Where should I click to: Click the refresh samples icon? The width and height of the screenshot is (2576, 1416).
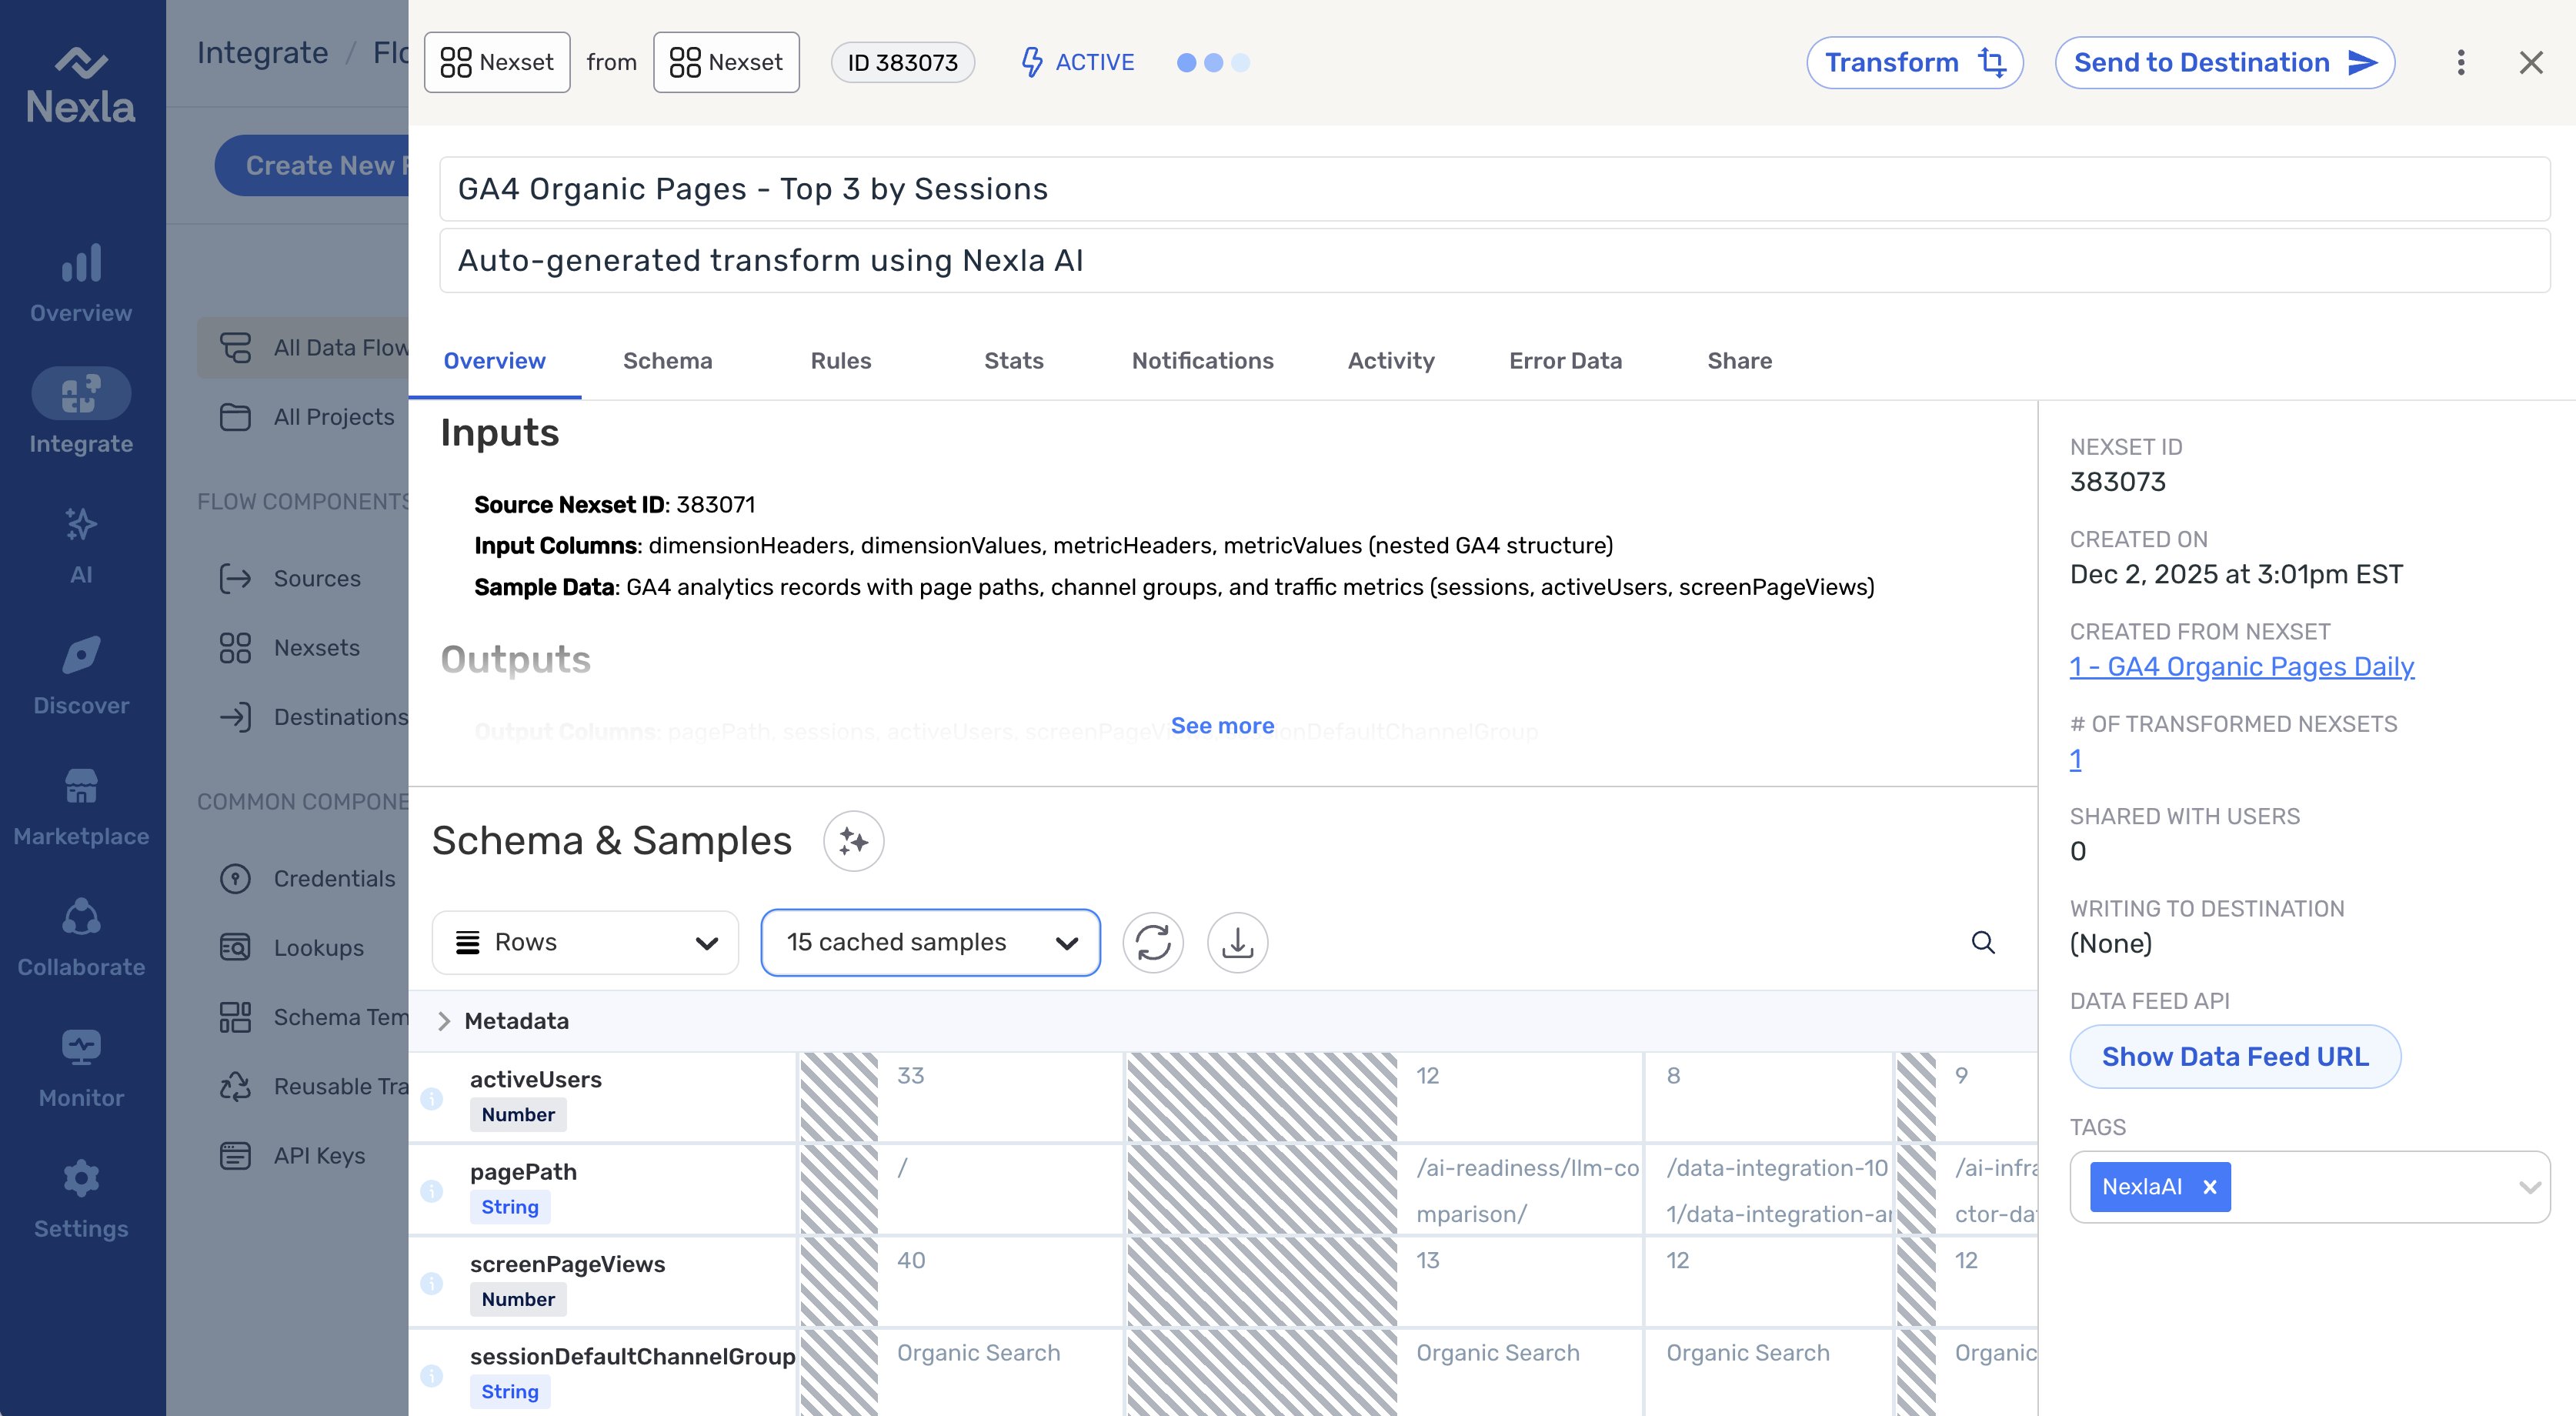pyautogui.click(x=1153, y=942)
